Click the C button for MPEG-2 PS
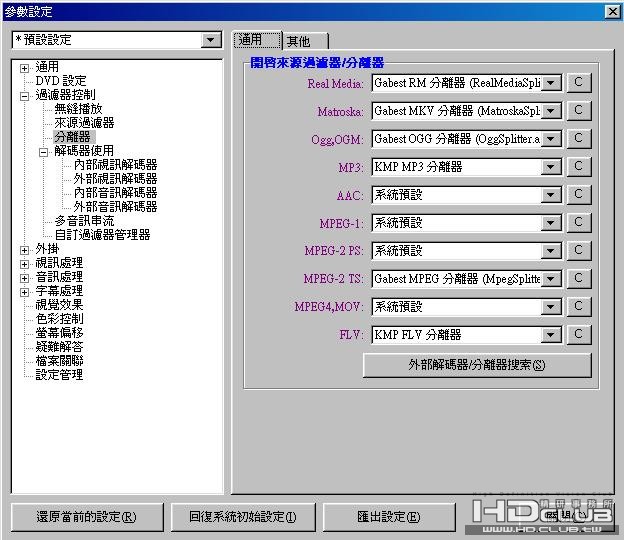 pyautogui.click(x=579, y=251)
